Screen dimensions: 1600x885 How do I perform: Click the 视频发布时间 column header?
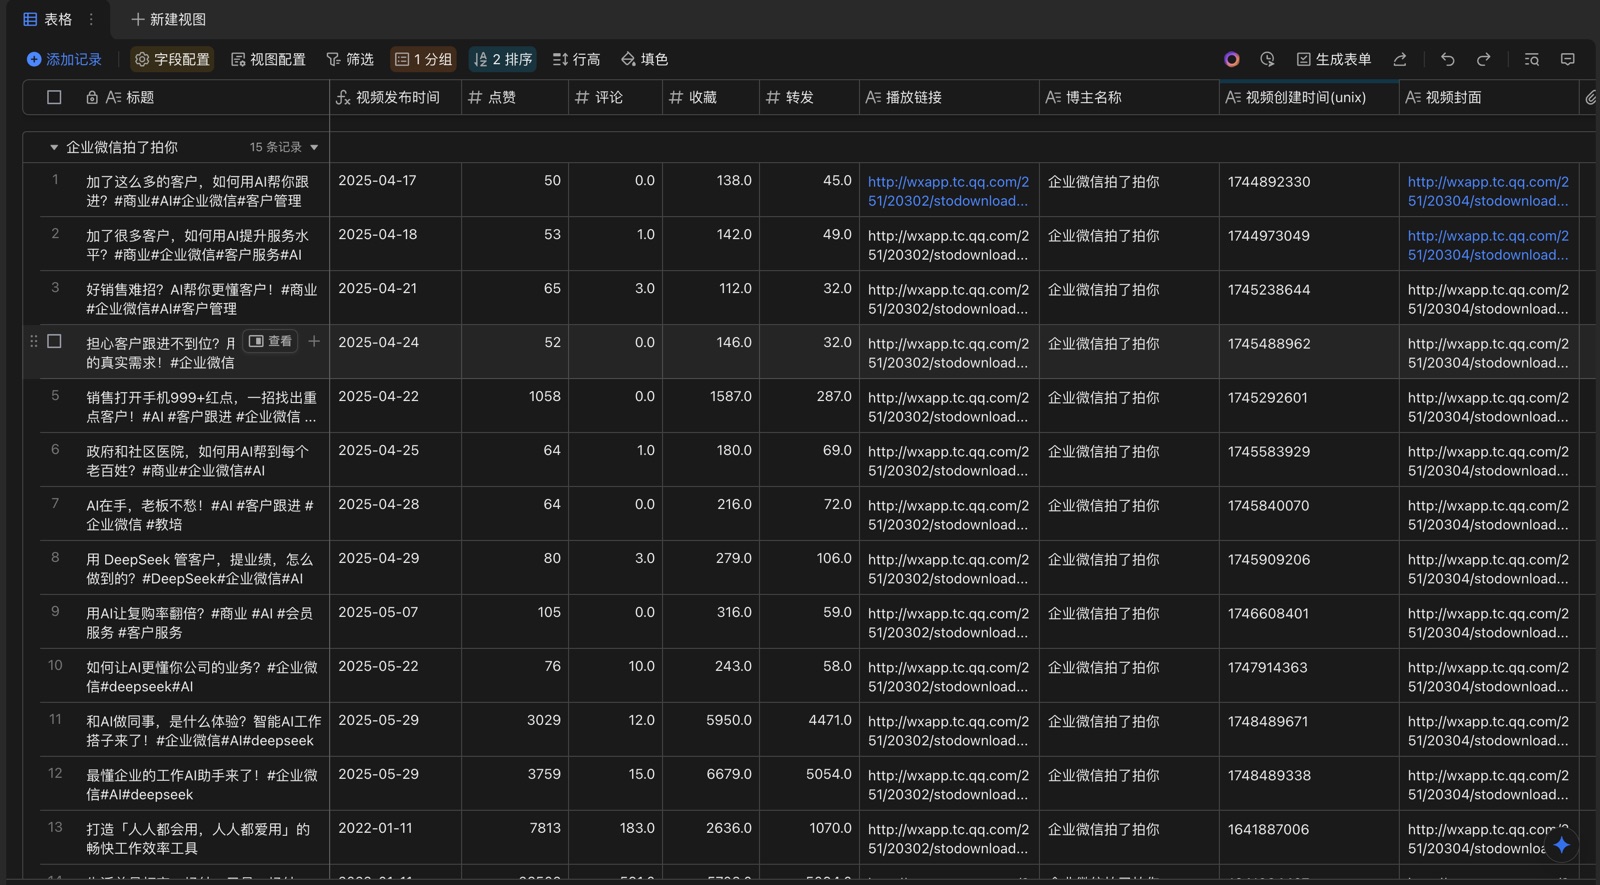(395, 97)
